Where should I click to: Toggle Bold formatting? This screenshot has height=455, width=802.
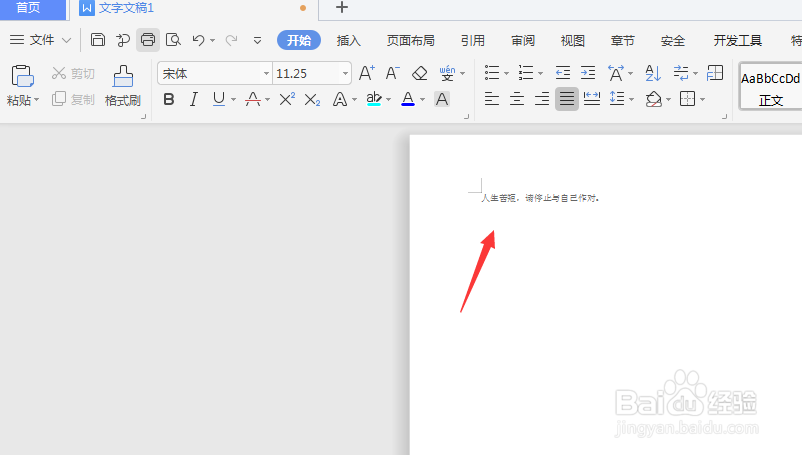169,99
